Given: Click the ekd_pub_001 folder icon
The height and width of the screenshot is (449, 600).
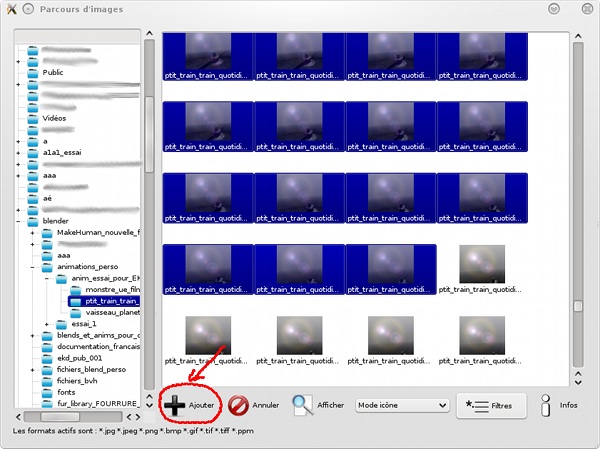Looking at the screenshot, I should [47, 358].
